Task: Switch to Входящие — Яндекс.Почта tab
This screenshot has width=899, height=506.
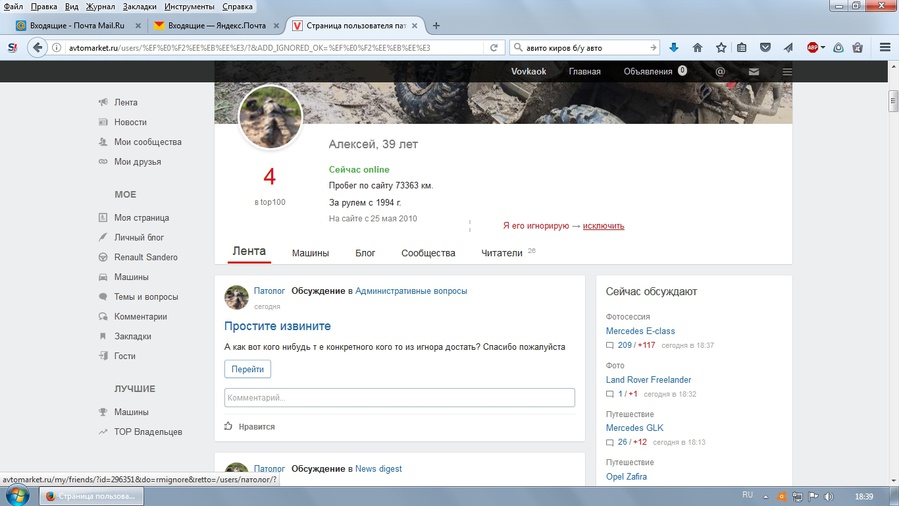Action: pyautogui.click(x=217, y=25)
